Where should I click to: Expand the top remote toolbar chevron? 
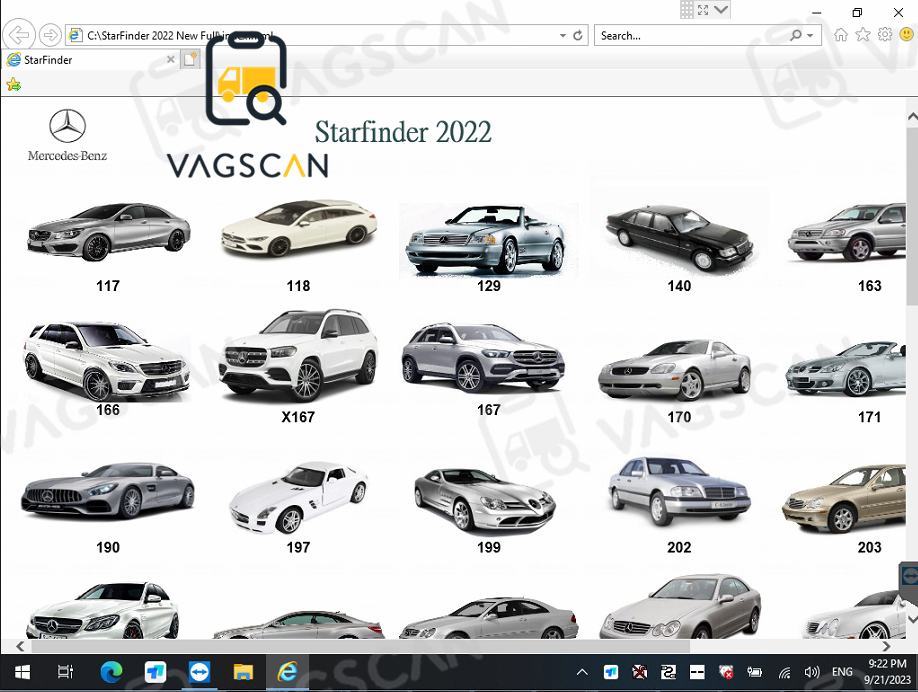(x=721, y=9)
